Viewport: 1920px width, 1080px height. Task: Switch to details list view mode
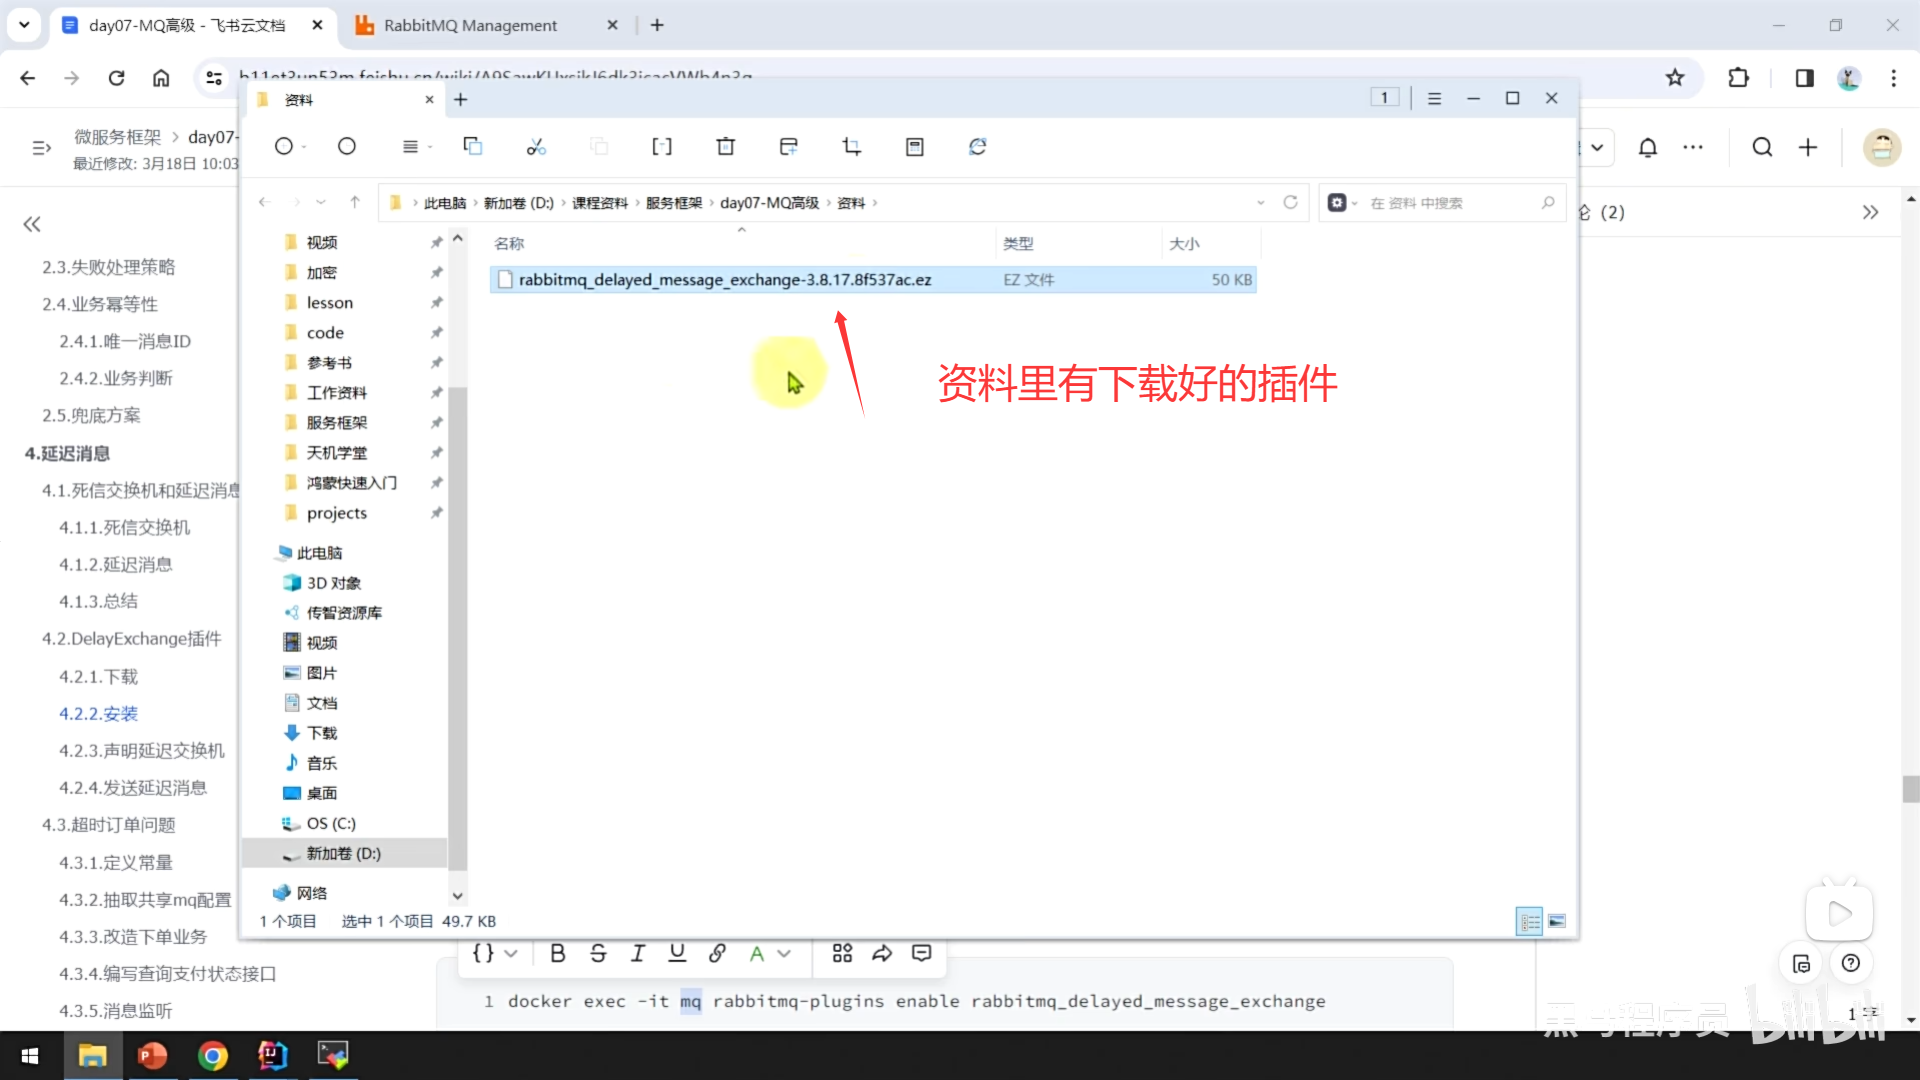[x=1529, y=921]
